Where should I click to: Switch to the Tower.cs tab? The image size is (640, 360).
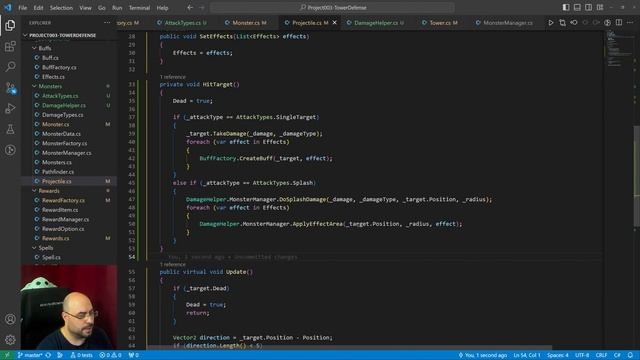[440, 23]
